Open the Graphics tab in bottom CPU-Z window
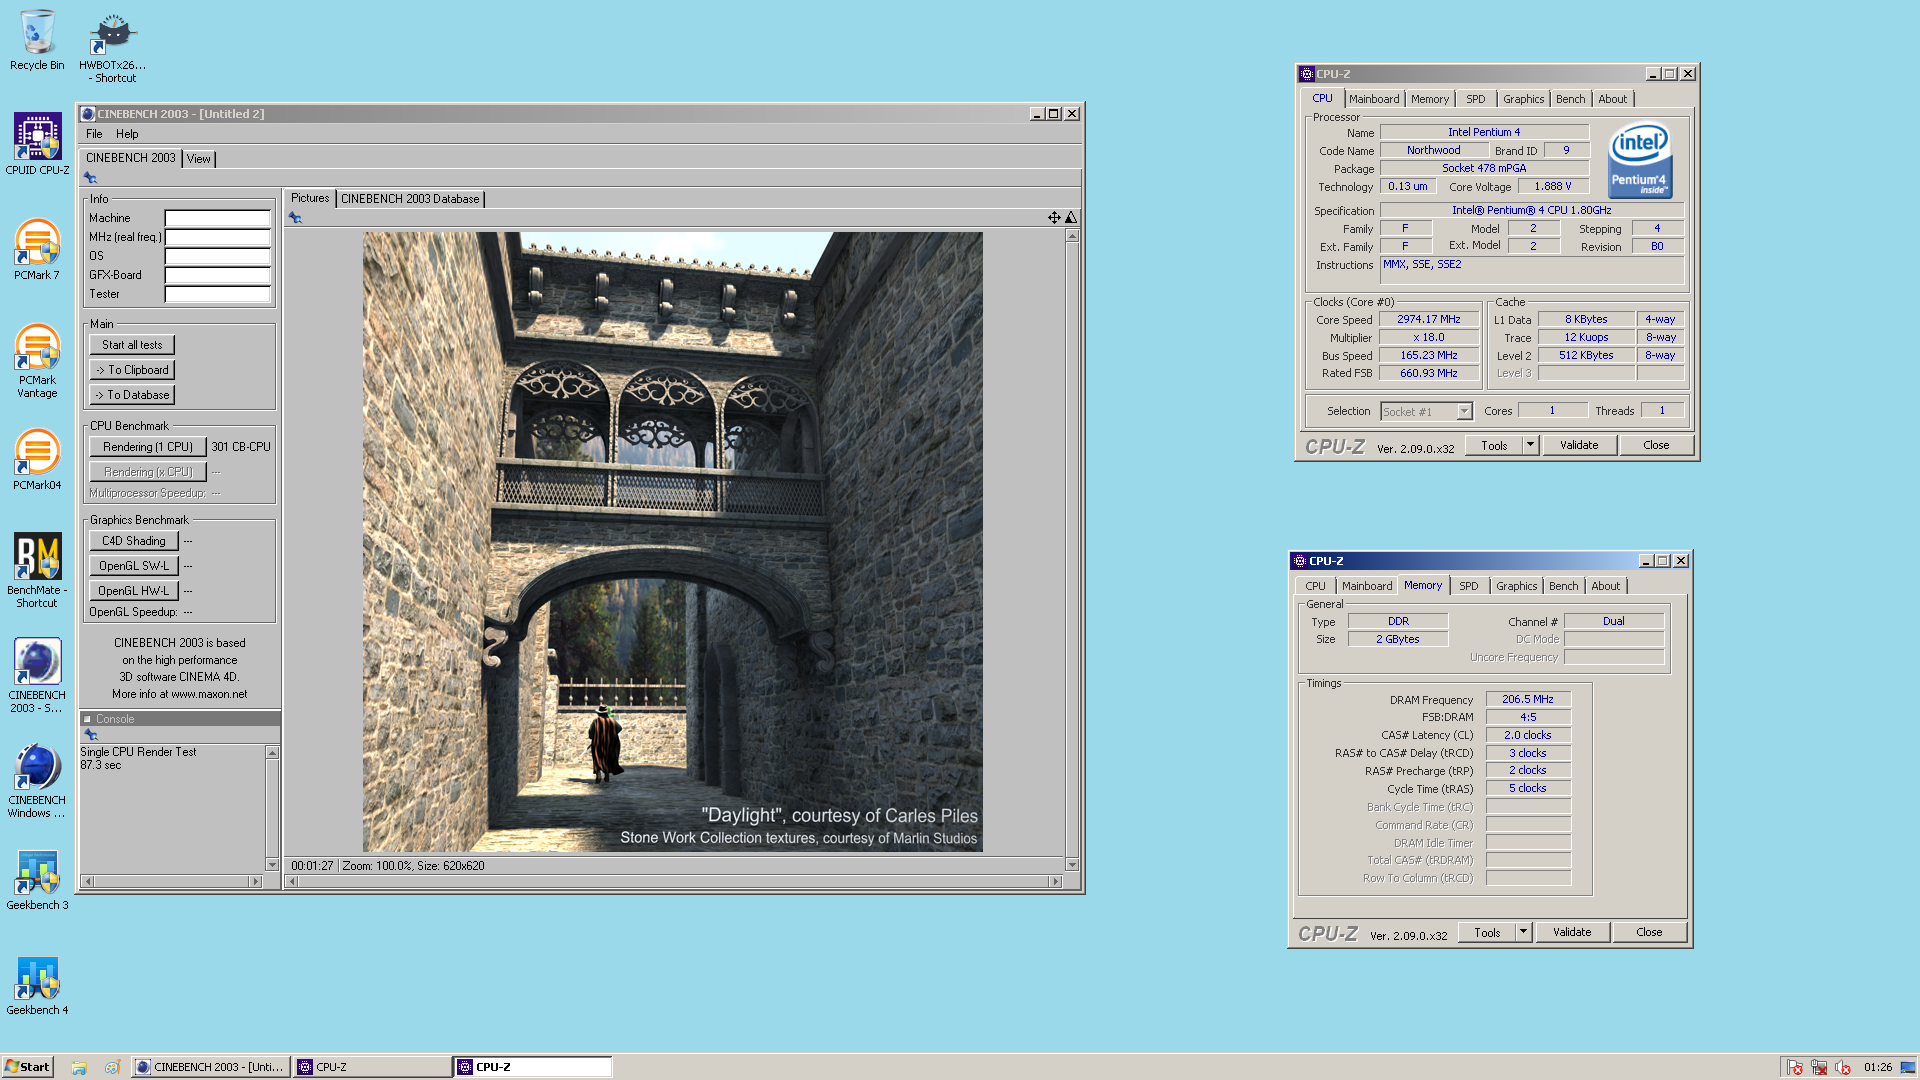Viewport: 1920px width, 1080px height. coord(1517,586)
